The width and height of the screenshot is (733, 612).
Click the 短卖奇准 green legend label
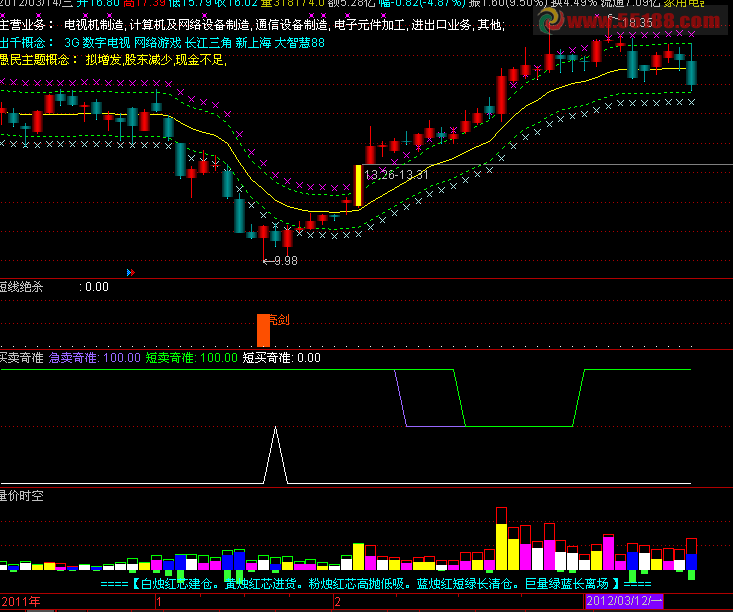(170, 358)
